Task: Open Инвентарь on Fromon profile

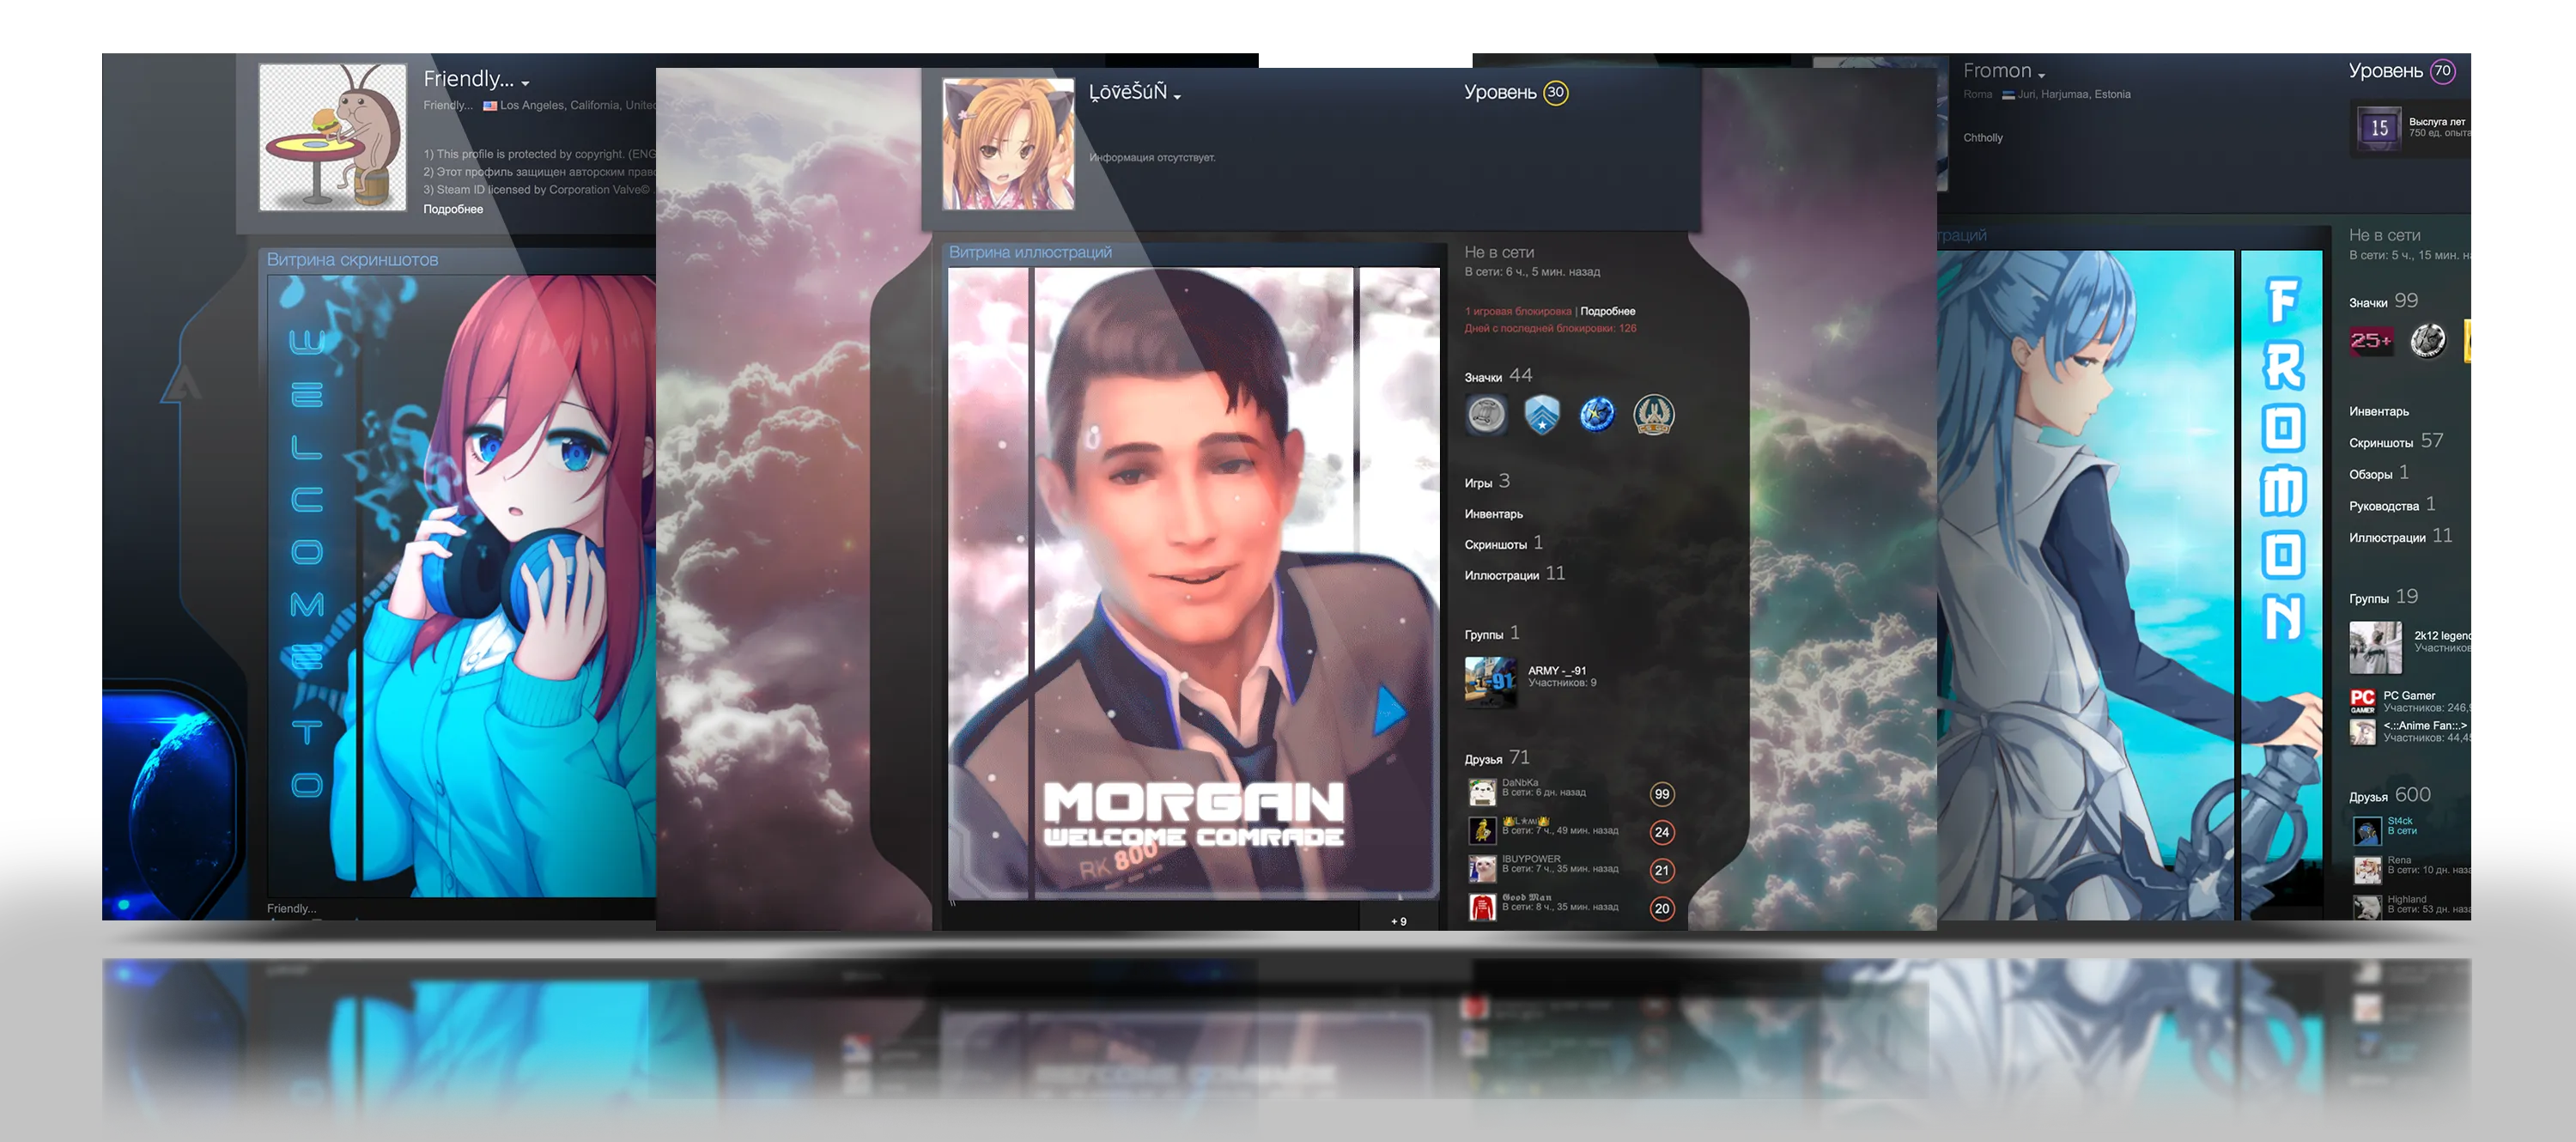Action: tap(2379, 411)
